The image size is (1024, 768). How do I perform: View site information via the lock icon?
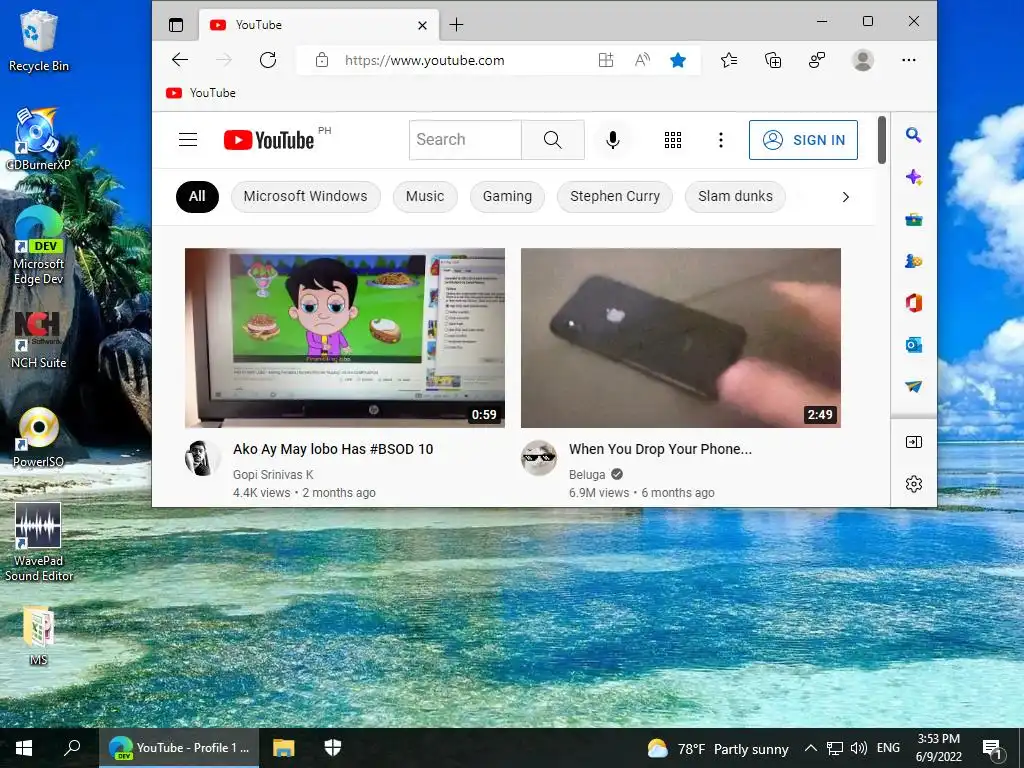(321, 60)
